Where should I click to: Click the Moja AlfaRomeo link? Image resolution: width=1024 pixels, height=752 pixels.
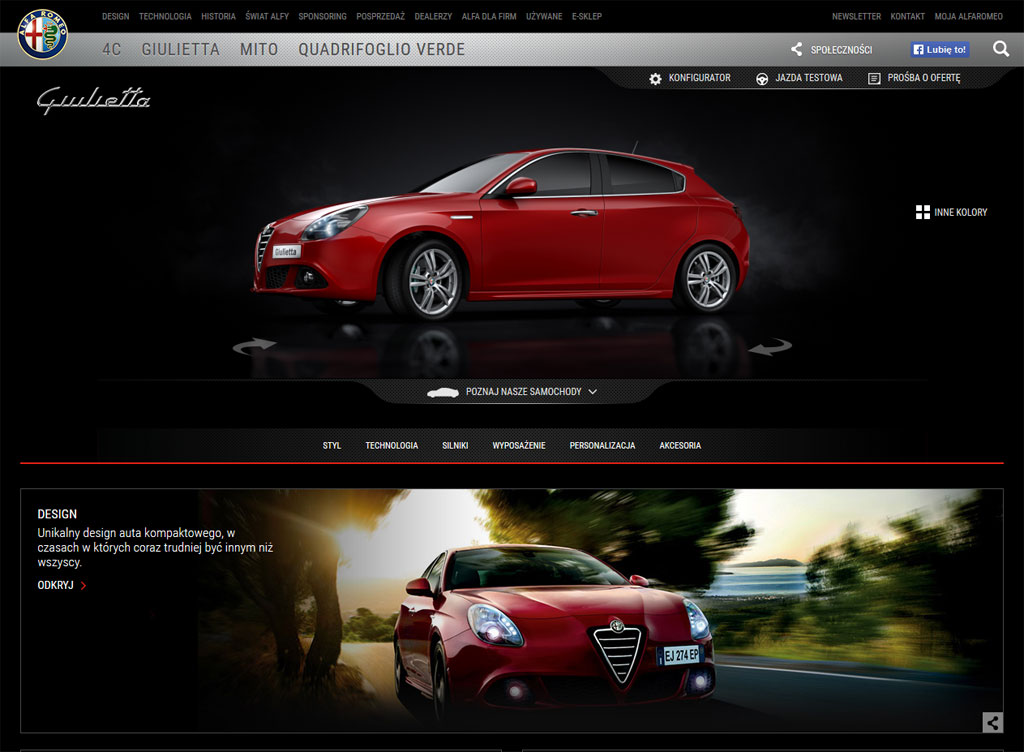968,16
